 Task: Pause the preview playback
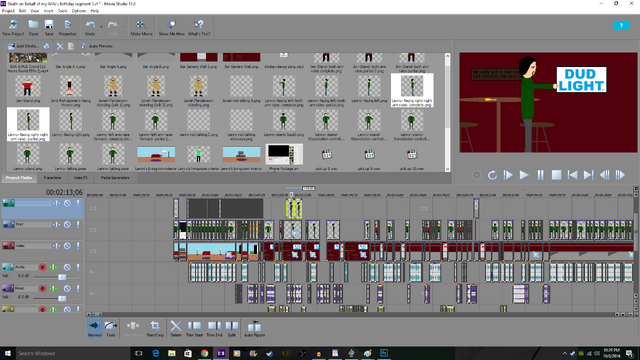click(x=540, y=175)
